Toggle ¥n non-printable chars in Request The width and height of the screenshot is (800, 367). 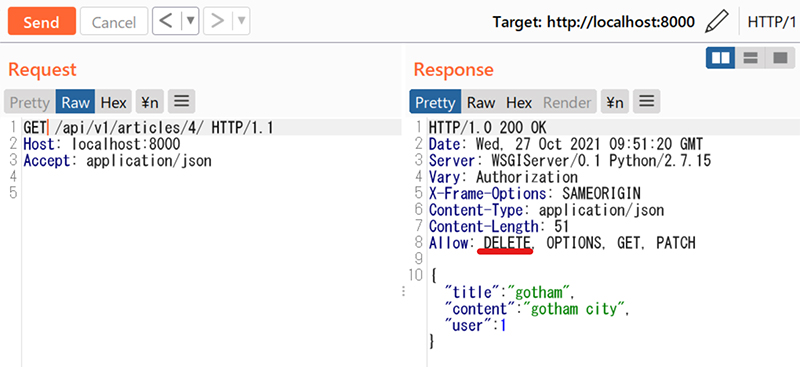coord(150,102)
